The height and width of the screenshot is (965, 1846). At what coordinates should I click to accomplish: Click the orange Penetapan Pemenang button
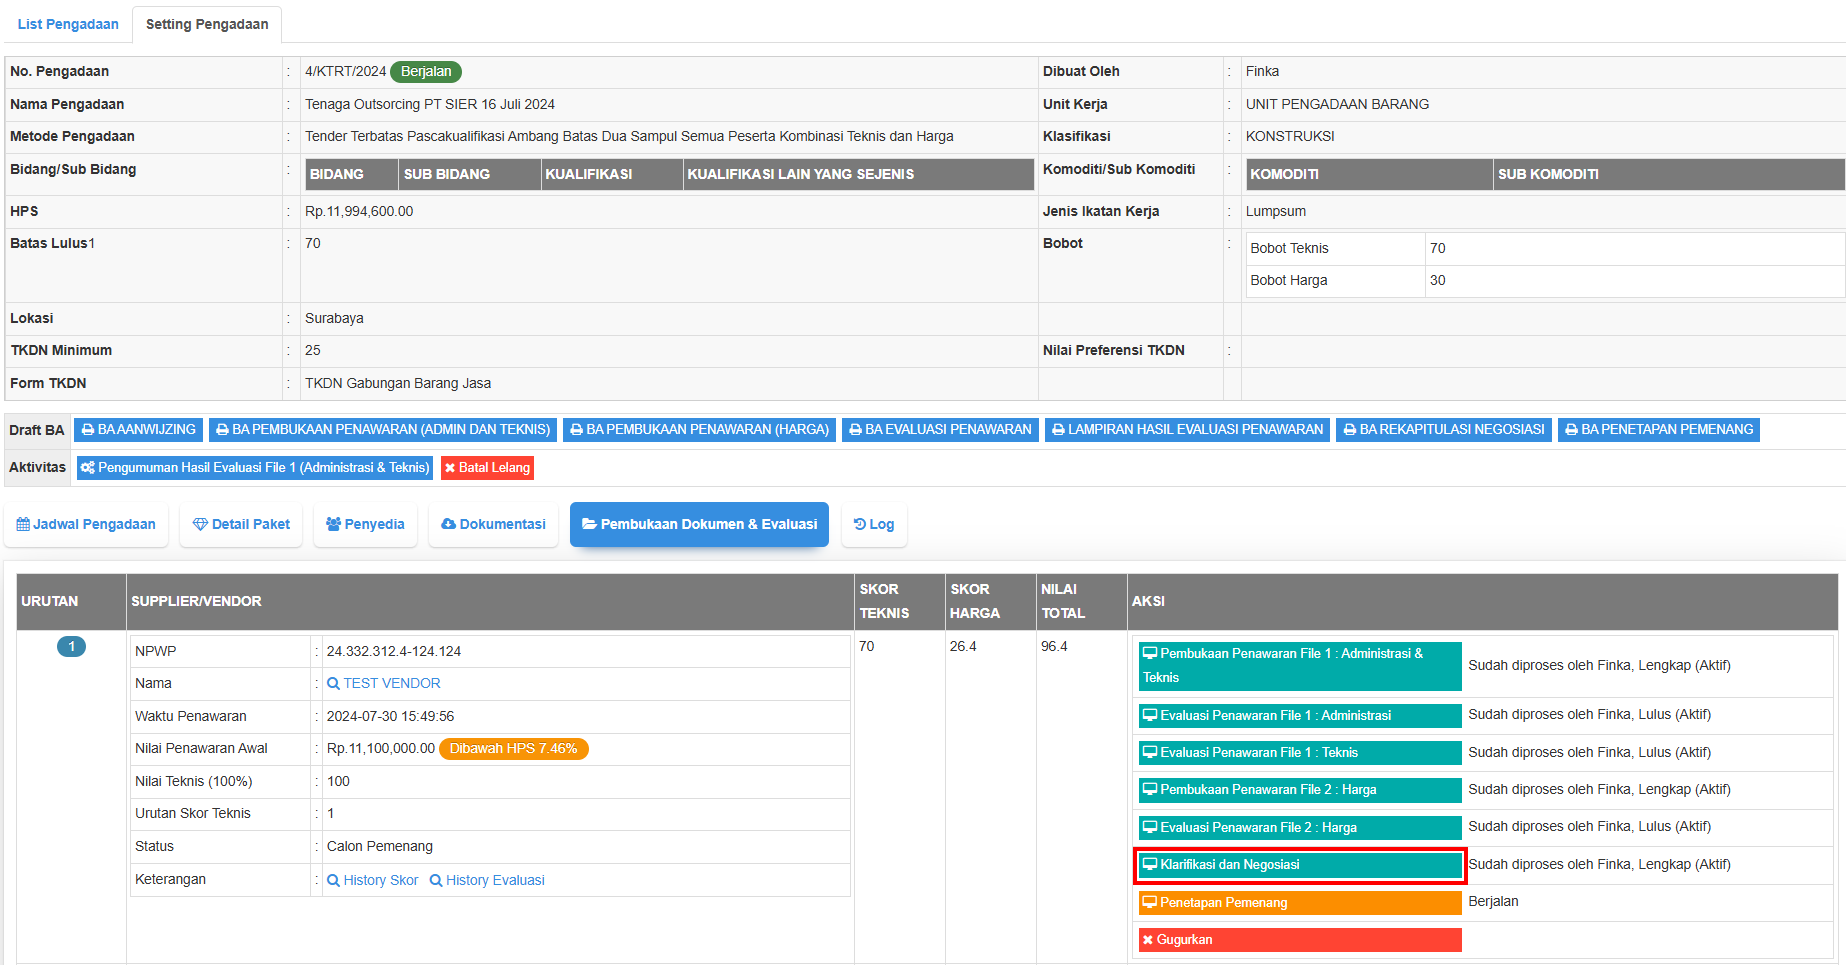pyautogui.click(x=1299, y=903)
